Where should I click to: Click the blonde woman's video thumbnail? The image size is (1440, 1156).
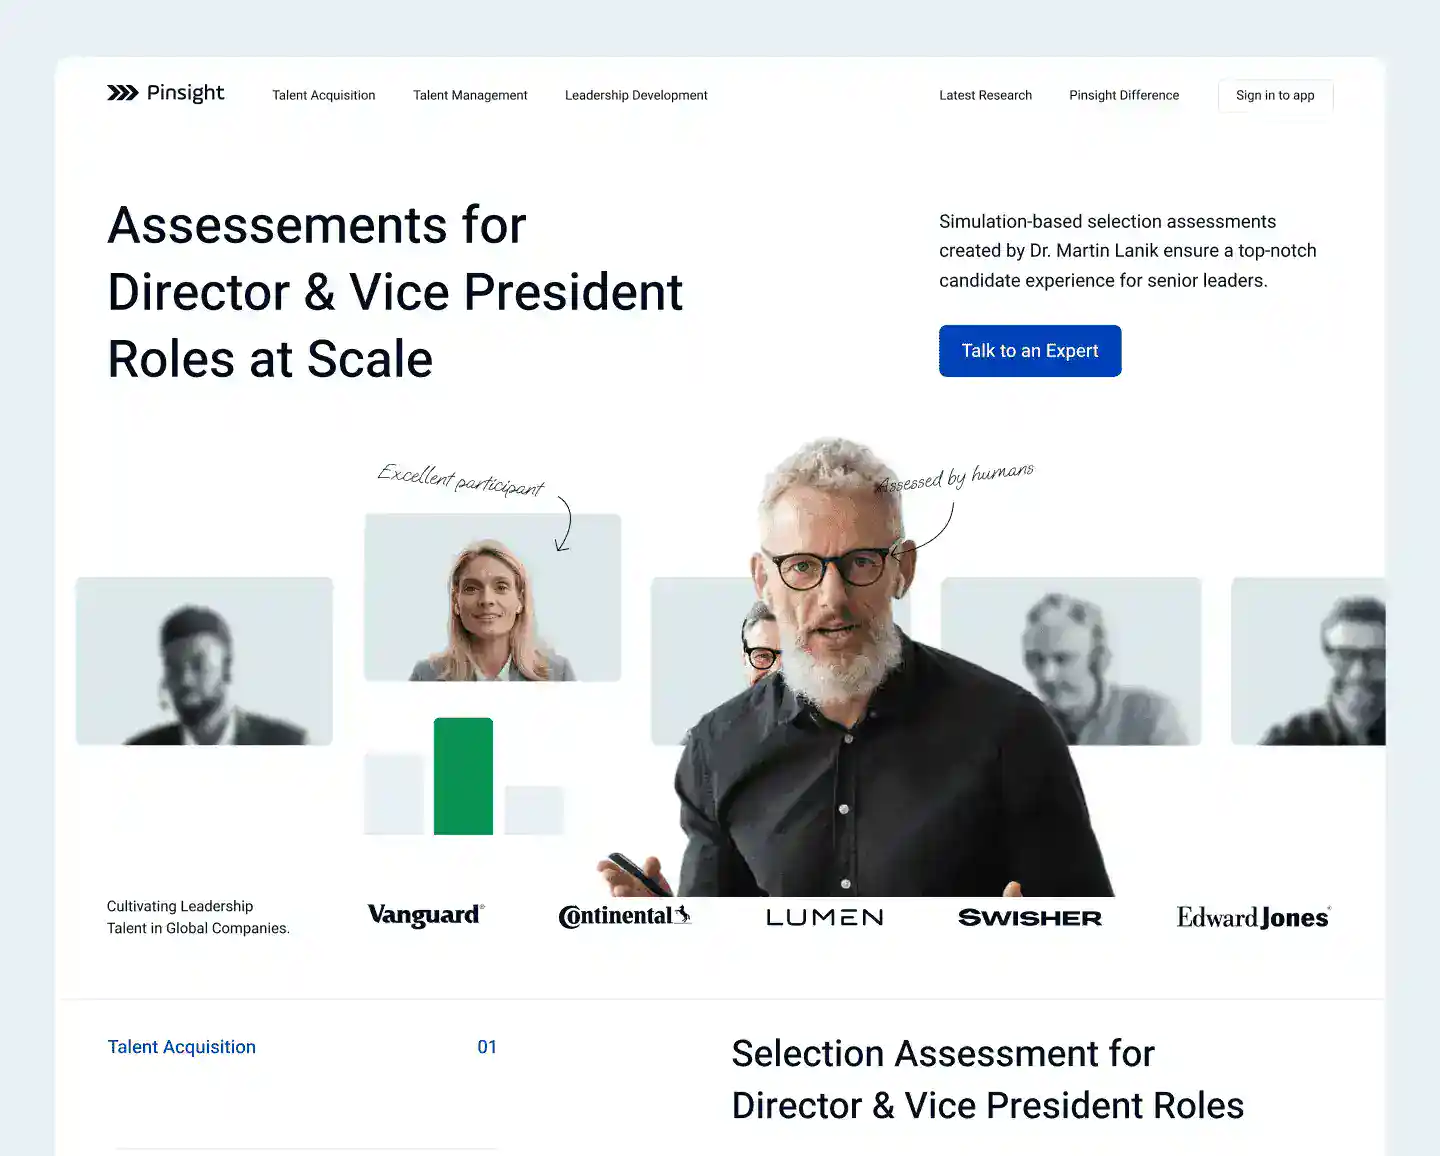492,598
